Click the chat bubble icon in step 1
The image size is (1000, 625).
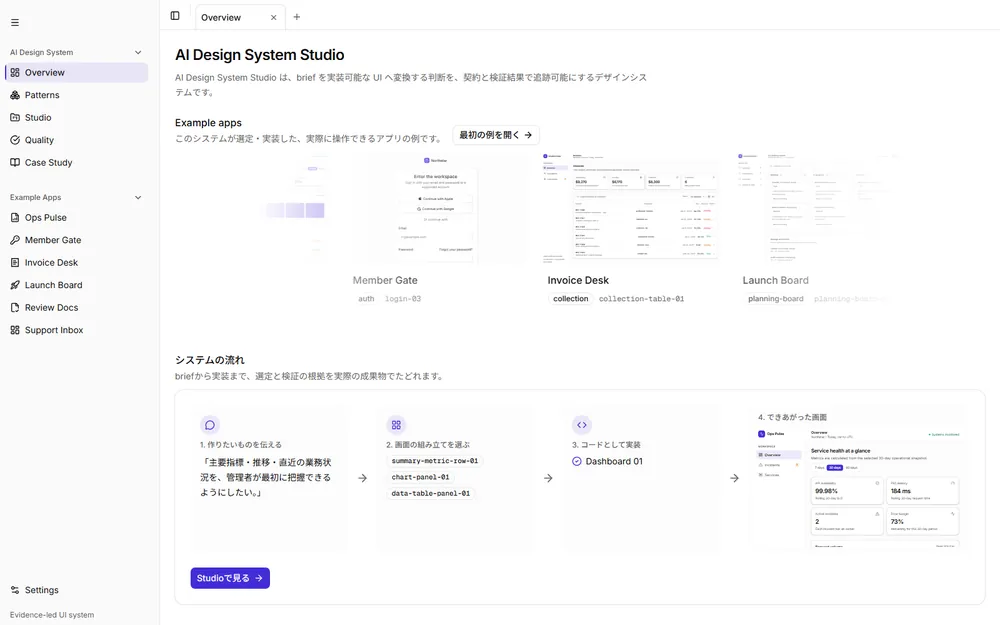click(210, 425)
